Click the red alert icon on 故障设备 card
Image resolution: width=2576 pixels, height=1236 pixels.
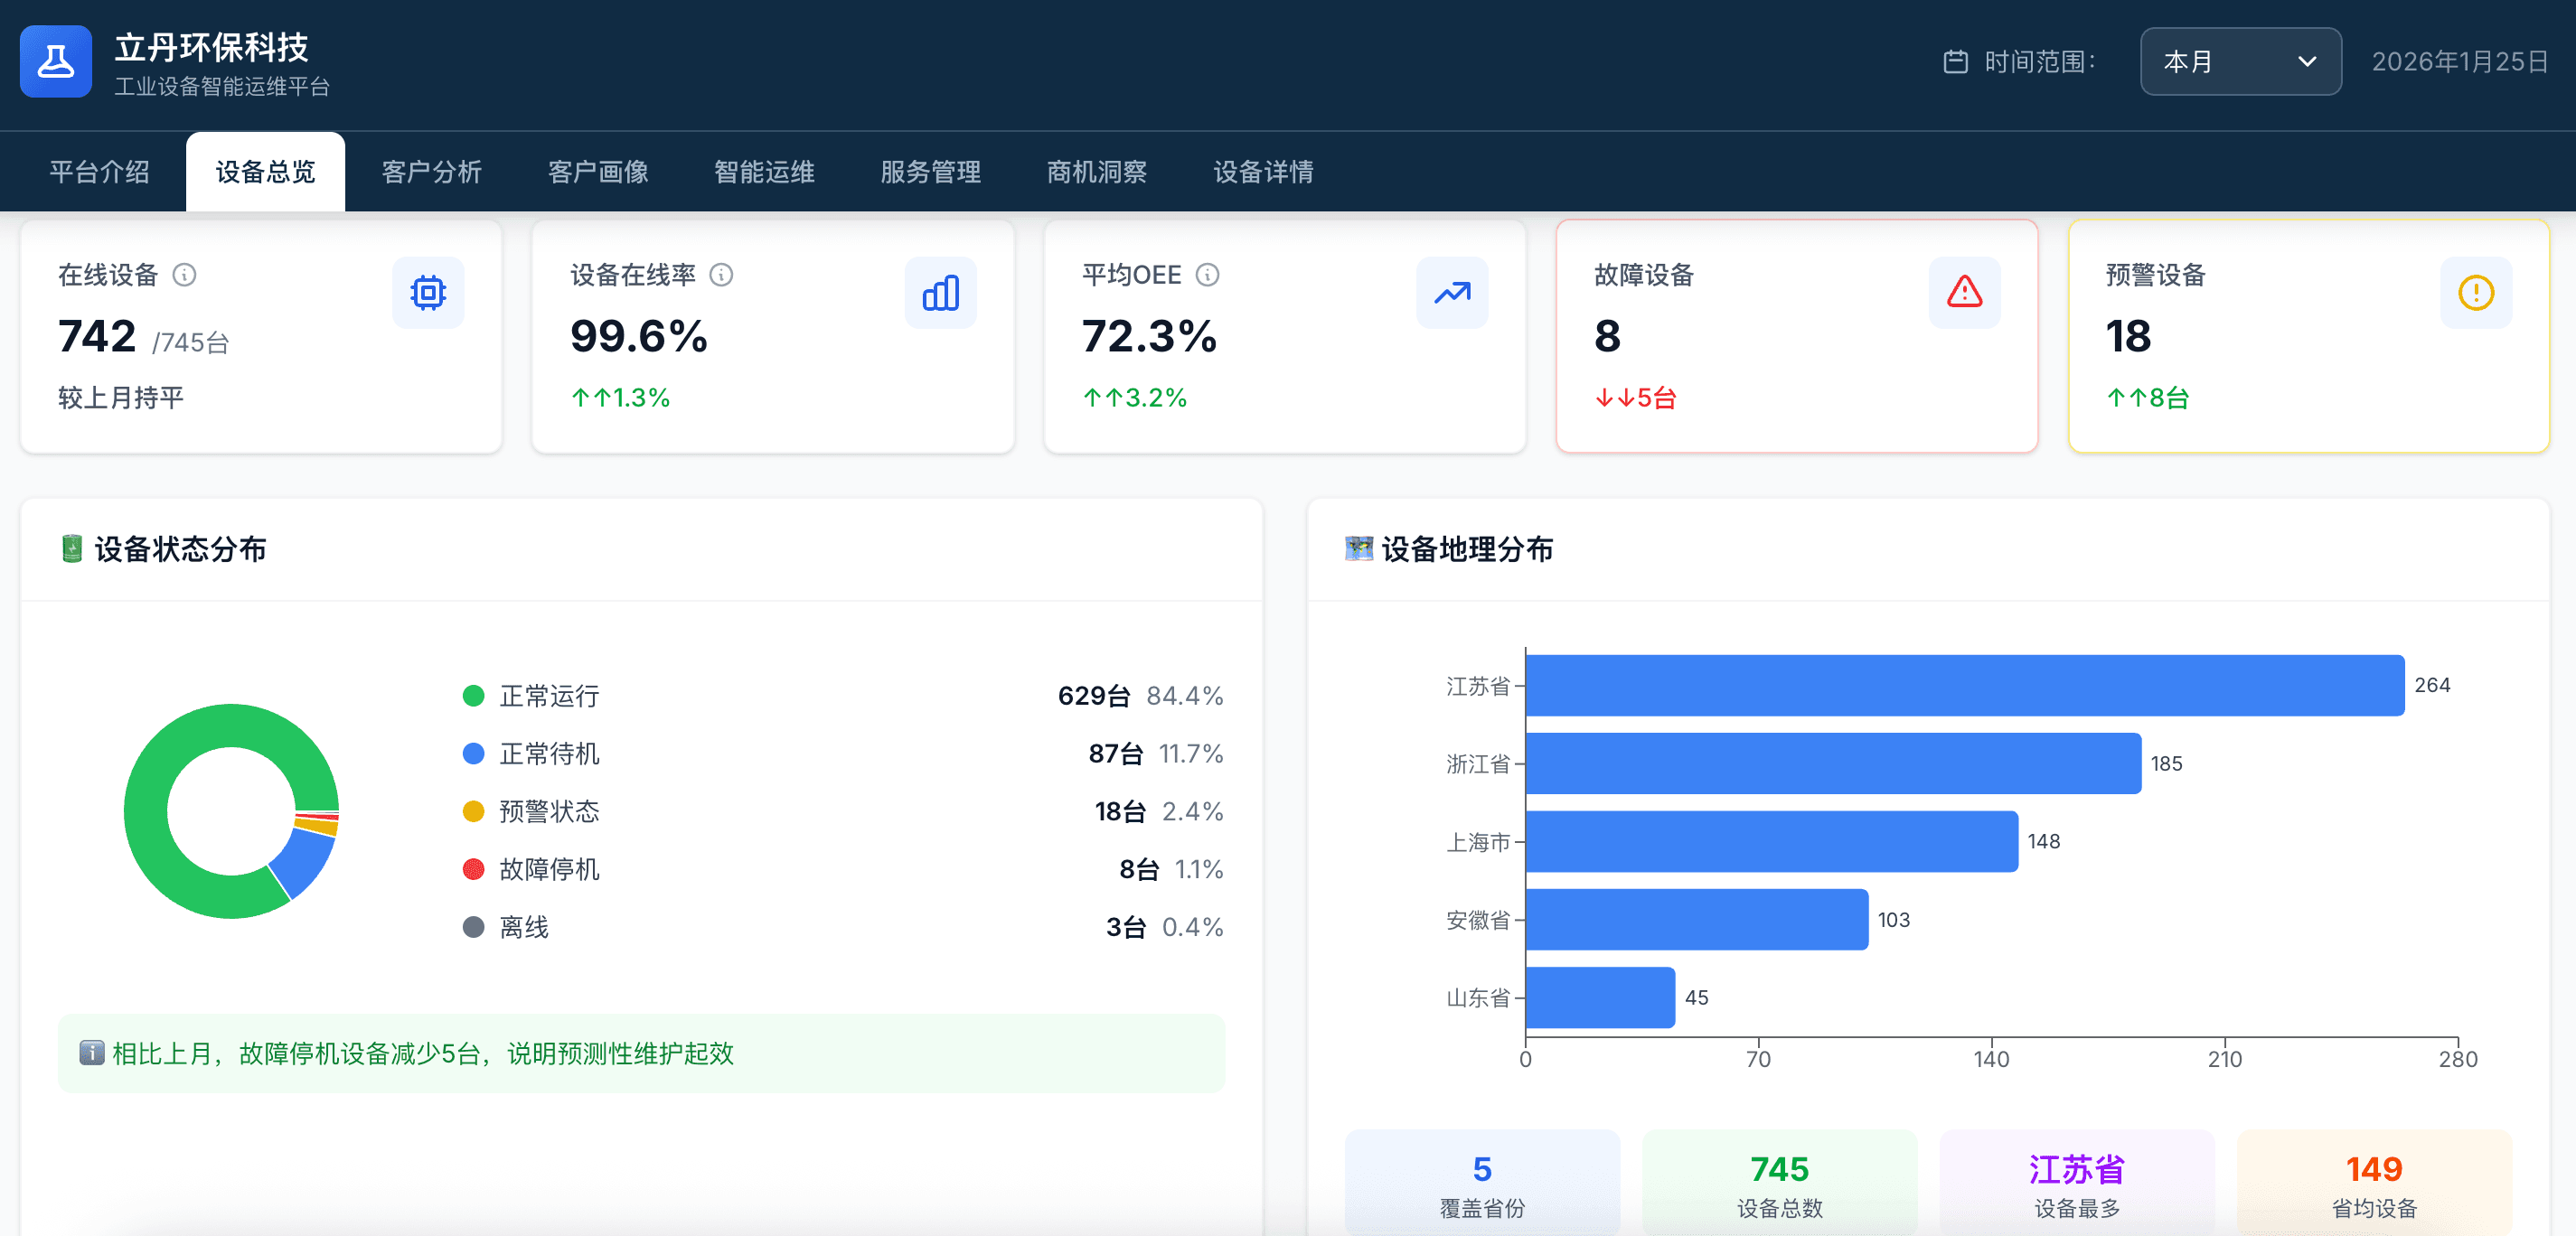(1964, 292)
